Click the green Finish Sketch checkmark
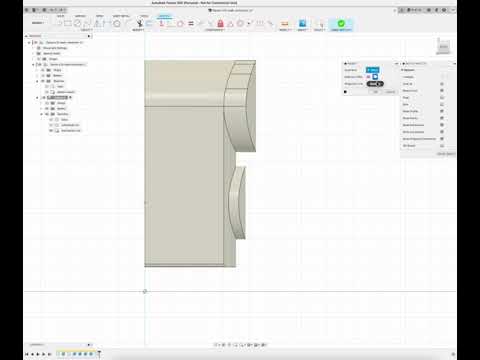Image resolution: width=480 pixels, height=360 pixels. click(341, 23)
